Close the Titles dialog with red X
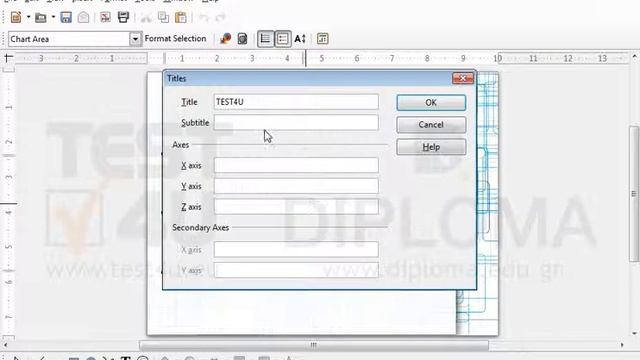Viewport: 640px width, 360px height. pos(463,78)
